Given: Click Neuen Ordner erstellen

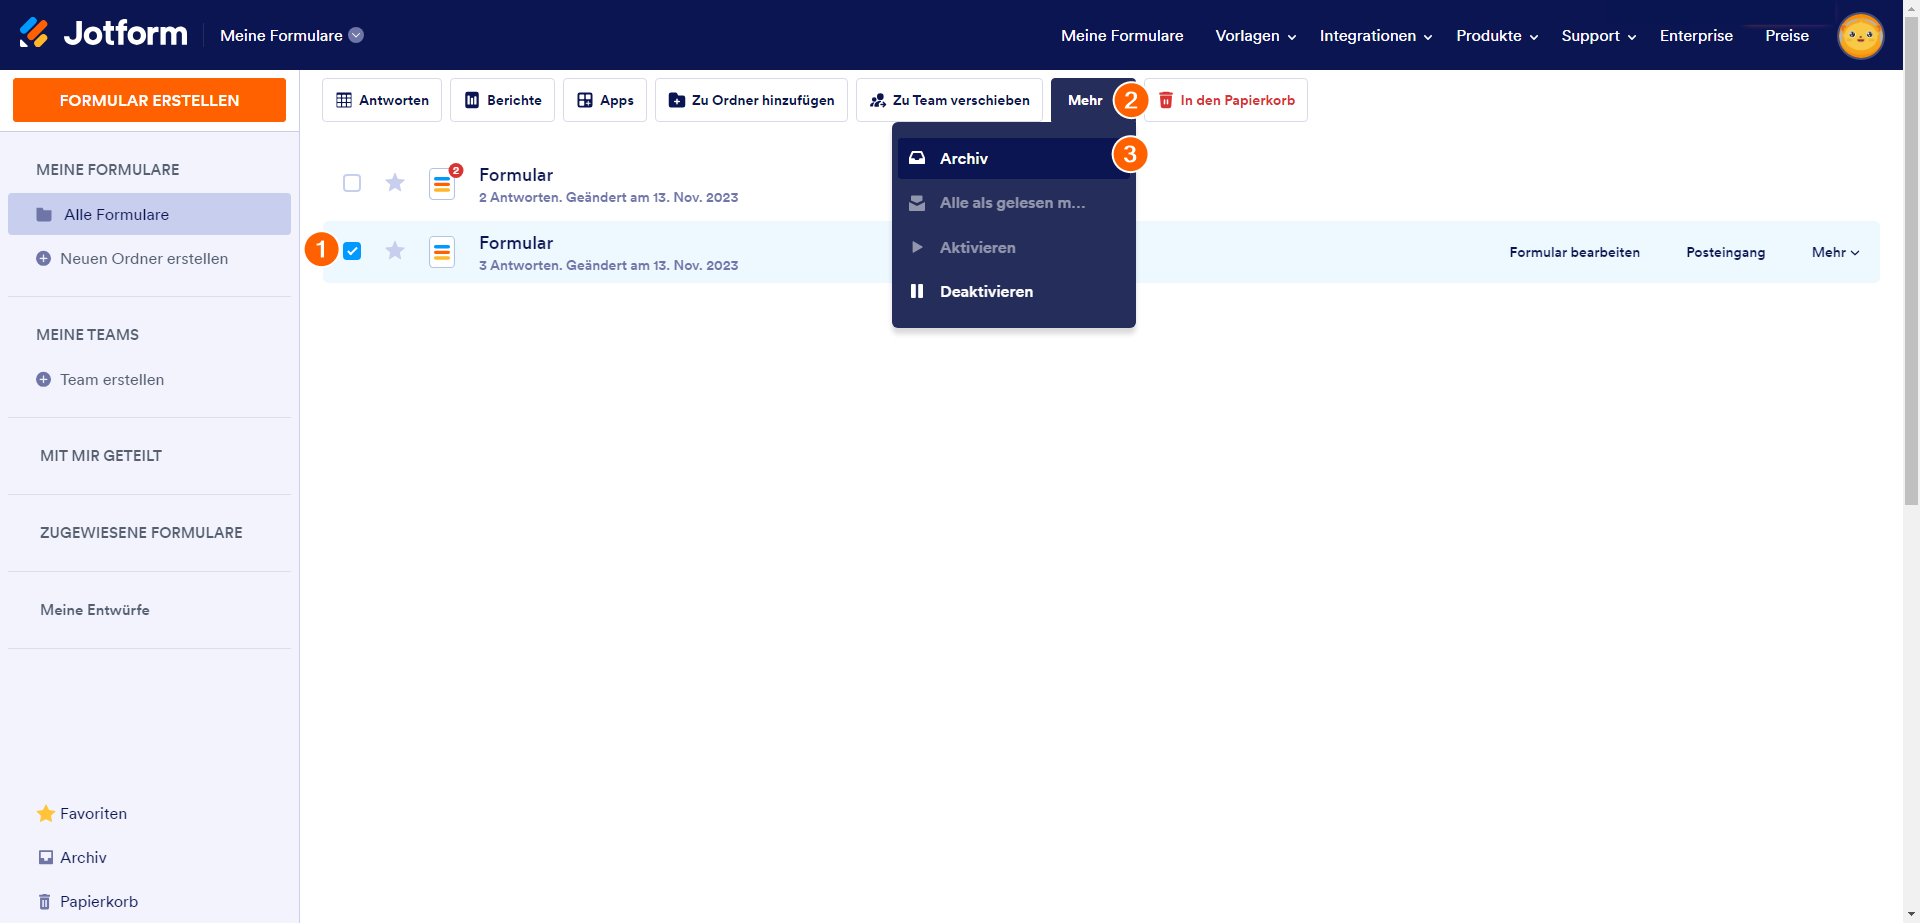Looking at the screenshot, I should [x=132, y=258].
